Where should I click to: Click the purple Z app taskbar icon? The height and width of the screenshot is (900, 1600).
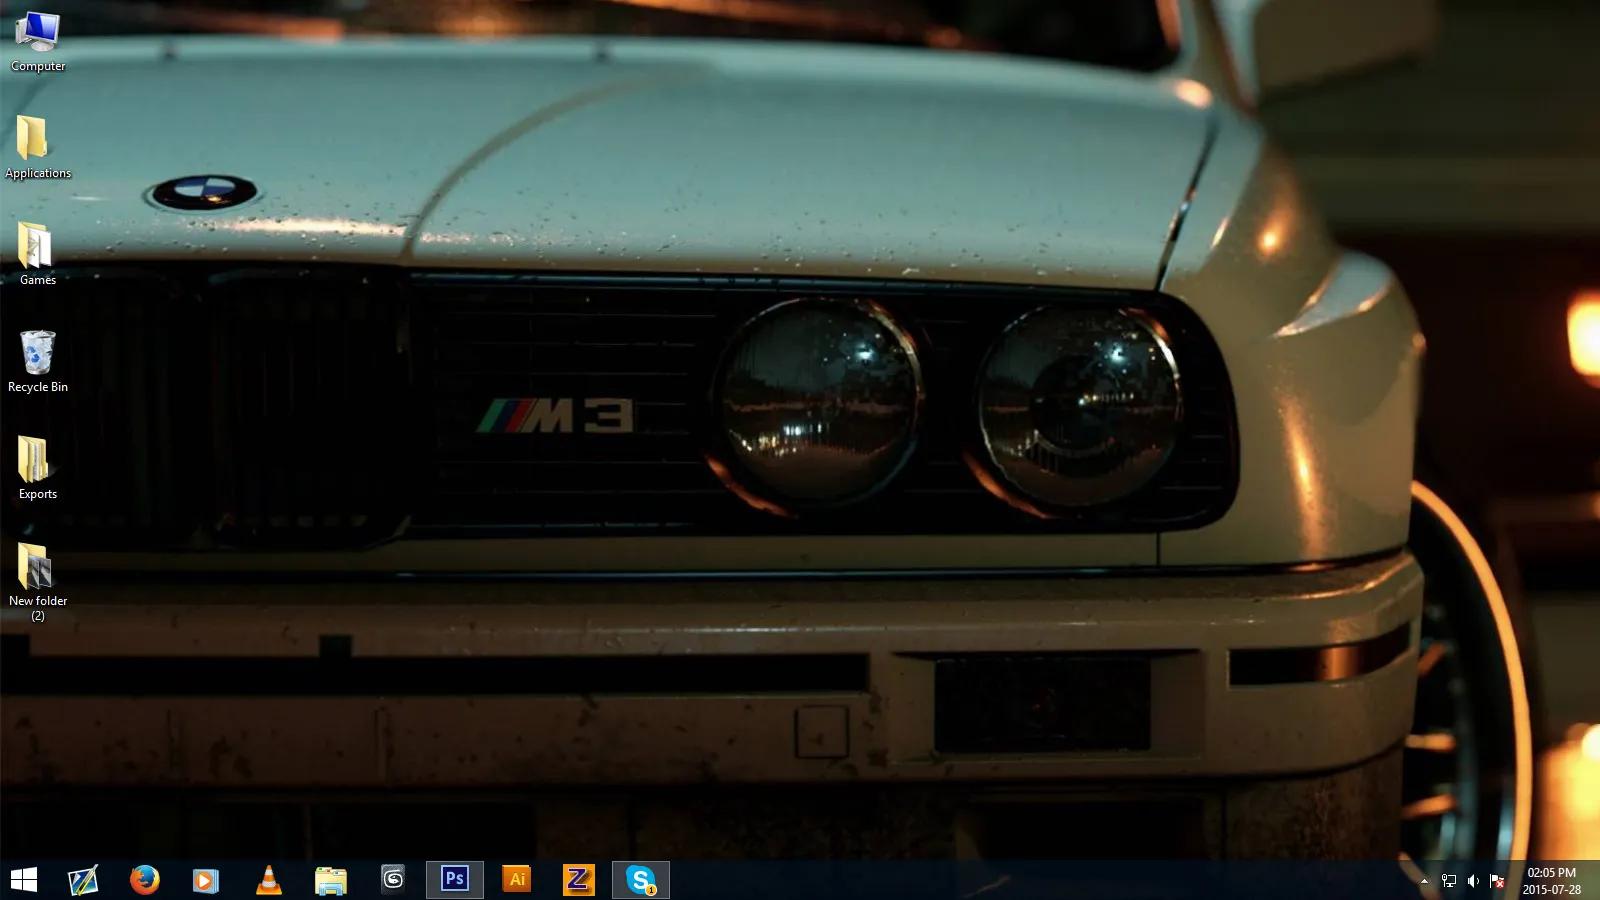point(579,880)
